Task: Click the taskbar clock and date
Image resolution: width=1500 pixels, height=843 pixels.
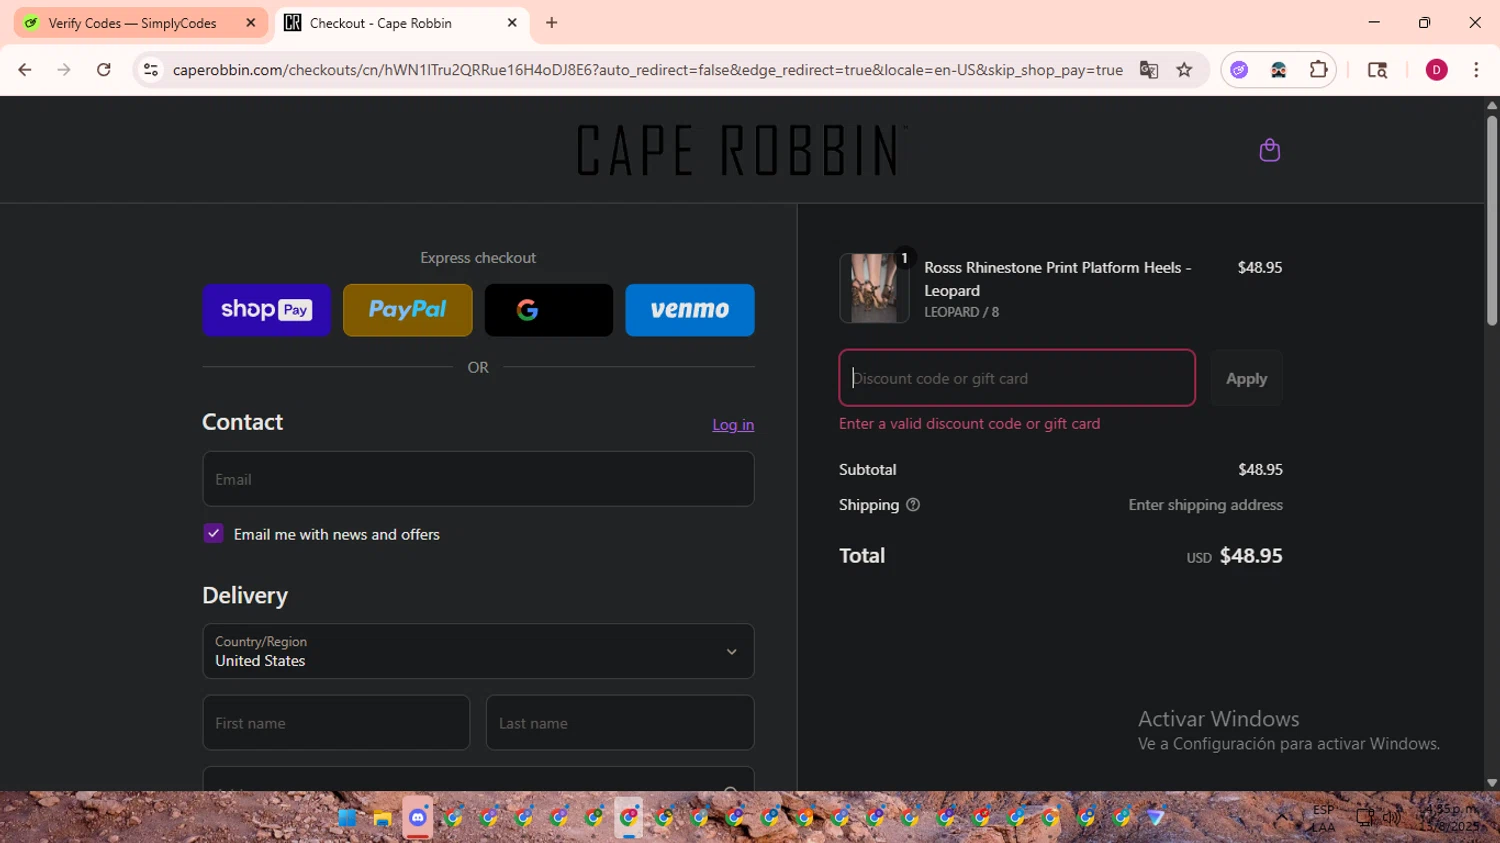Action: [1451, 818]
